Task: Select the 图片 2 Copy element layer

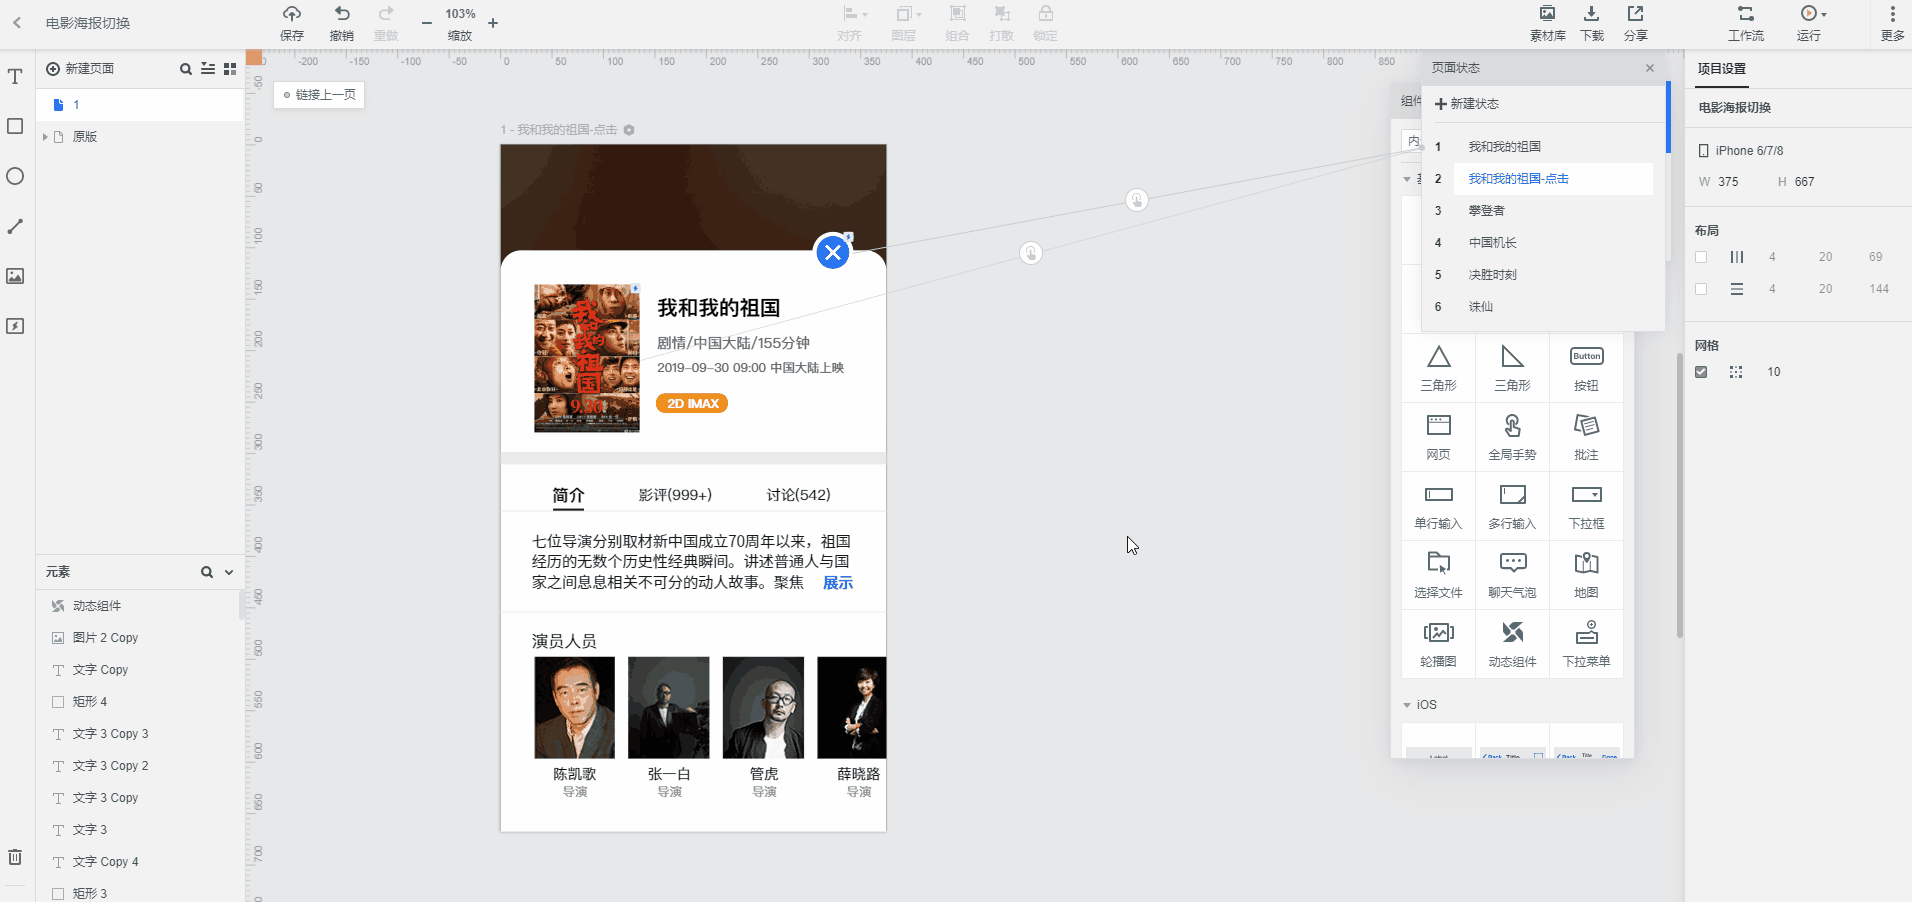Action: [140, 638]
